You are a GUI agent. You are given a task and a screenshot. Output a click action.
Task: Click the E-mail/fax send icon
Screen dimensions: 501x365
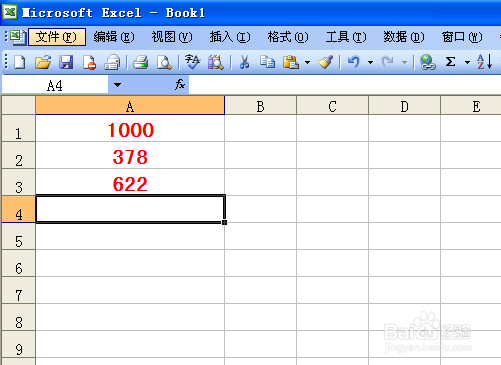(112, 62)
